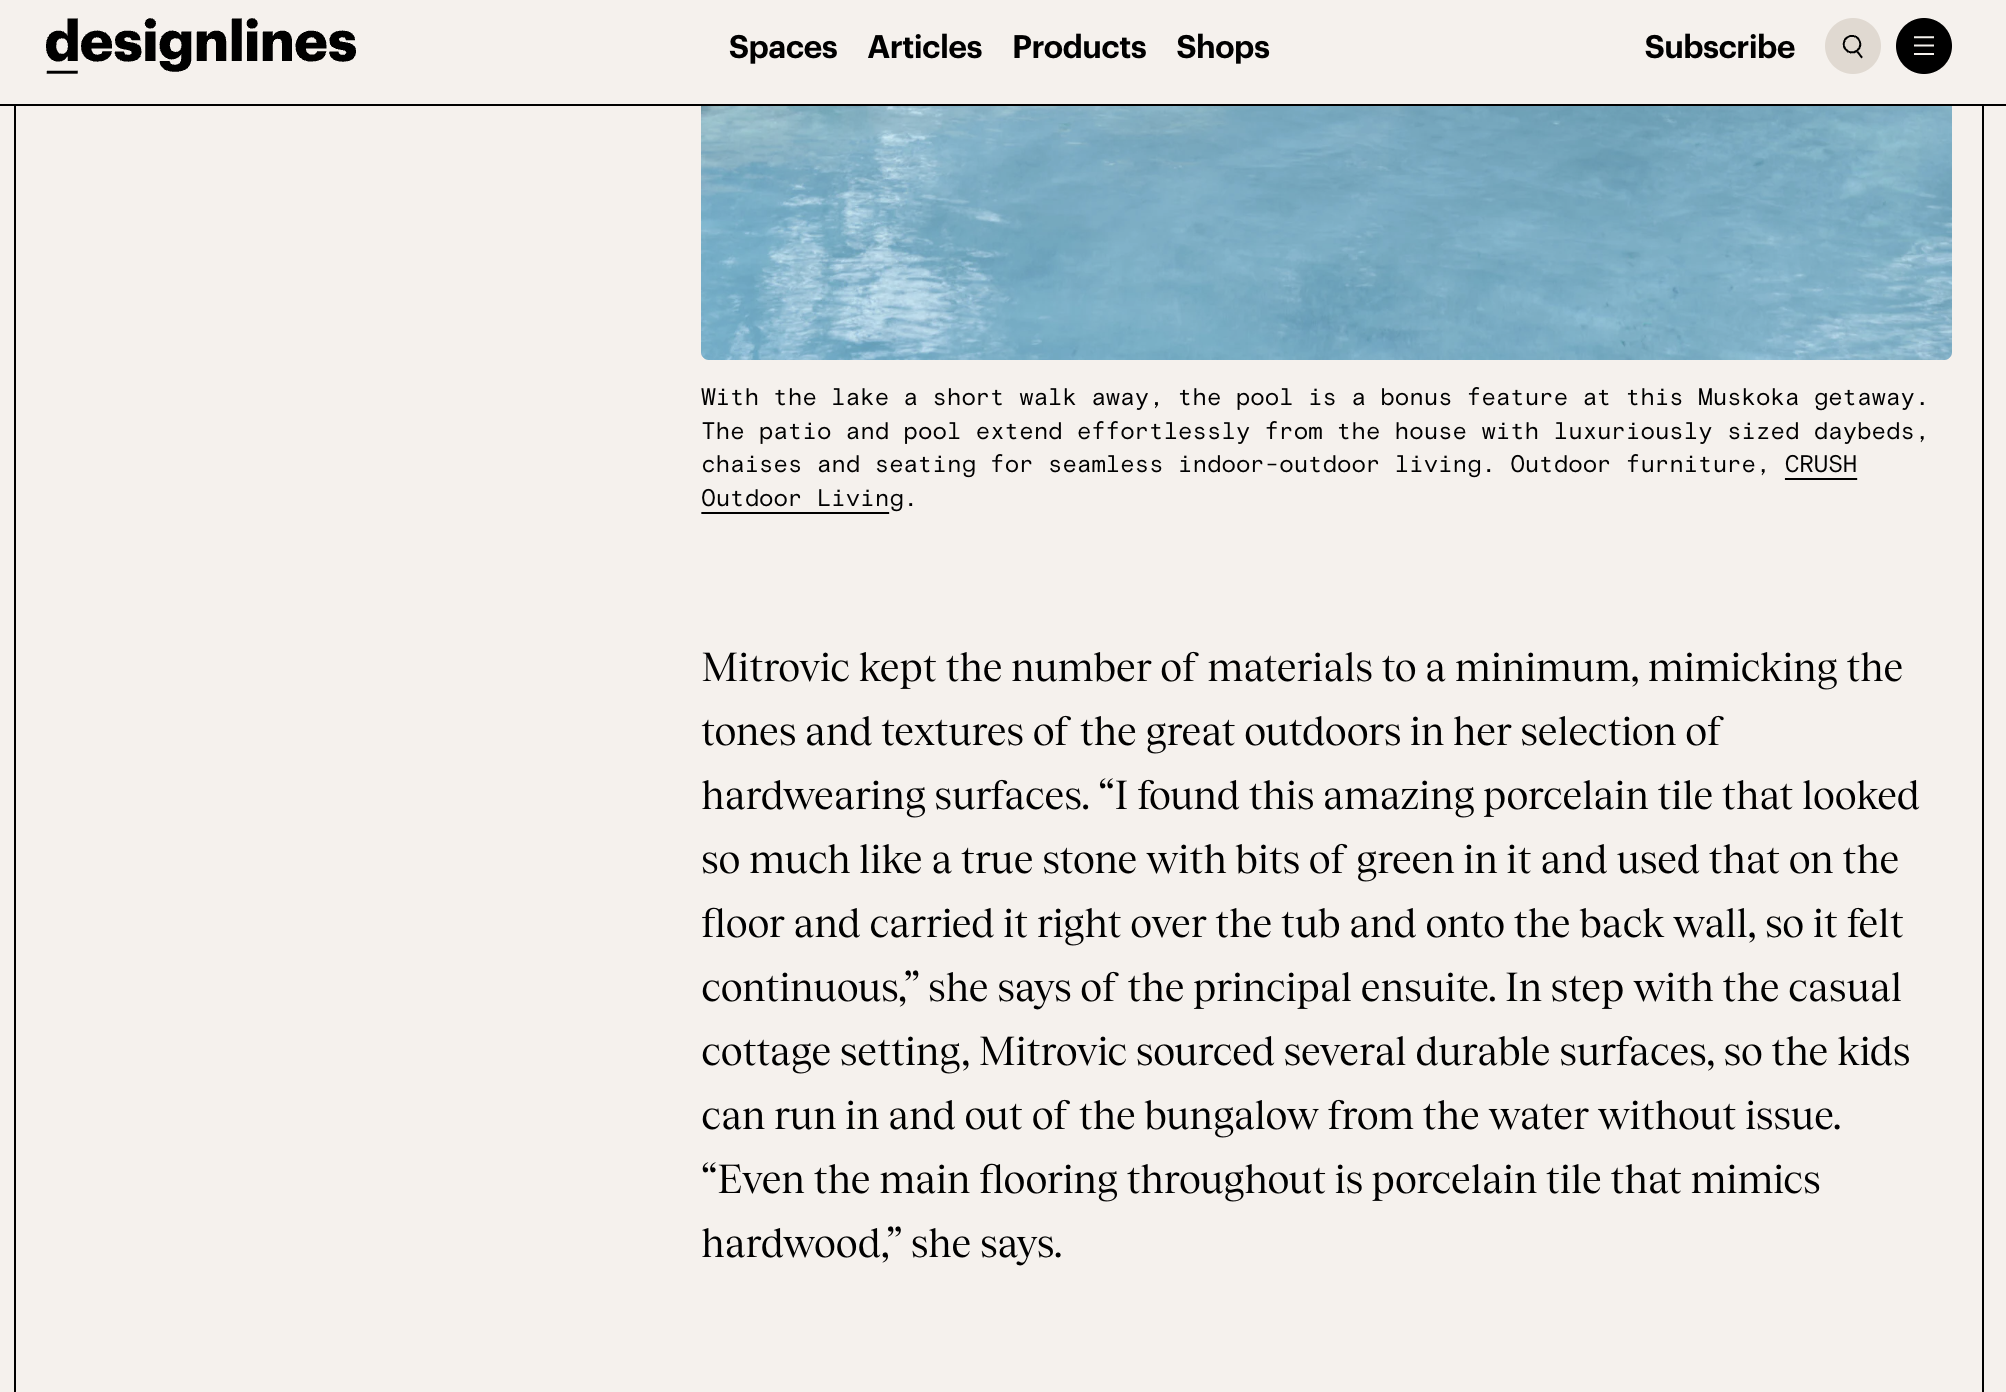Screen dimensions: 2006x1392
Task: Open the search magnifier icon
Action: (x=1852, y=46)
